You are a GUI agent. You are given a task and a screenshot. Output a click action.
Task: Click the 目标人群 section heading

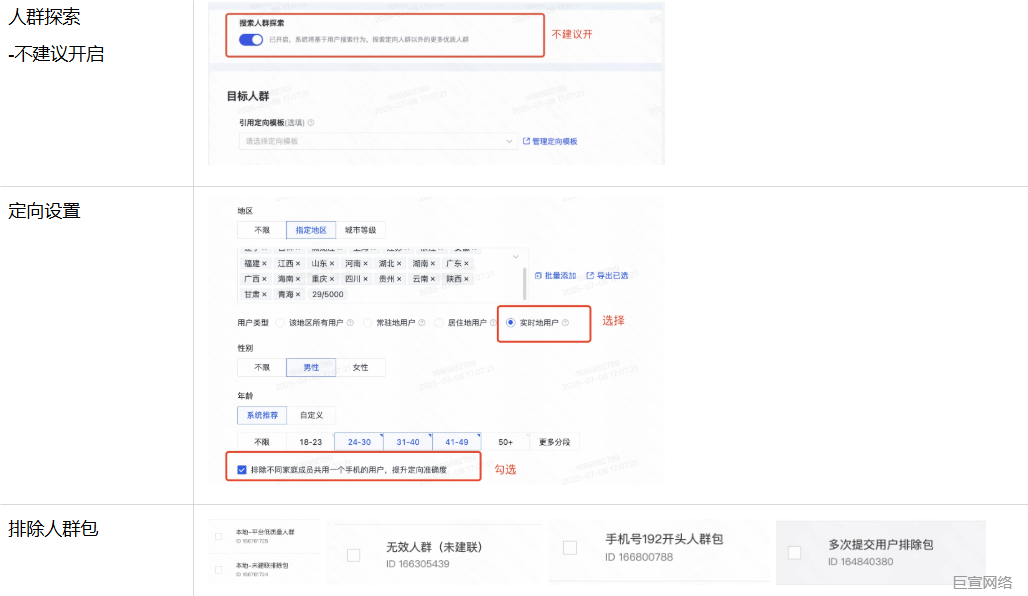click(x=248, y=96)
